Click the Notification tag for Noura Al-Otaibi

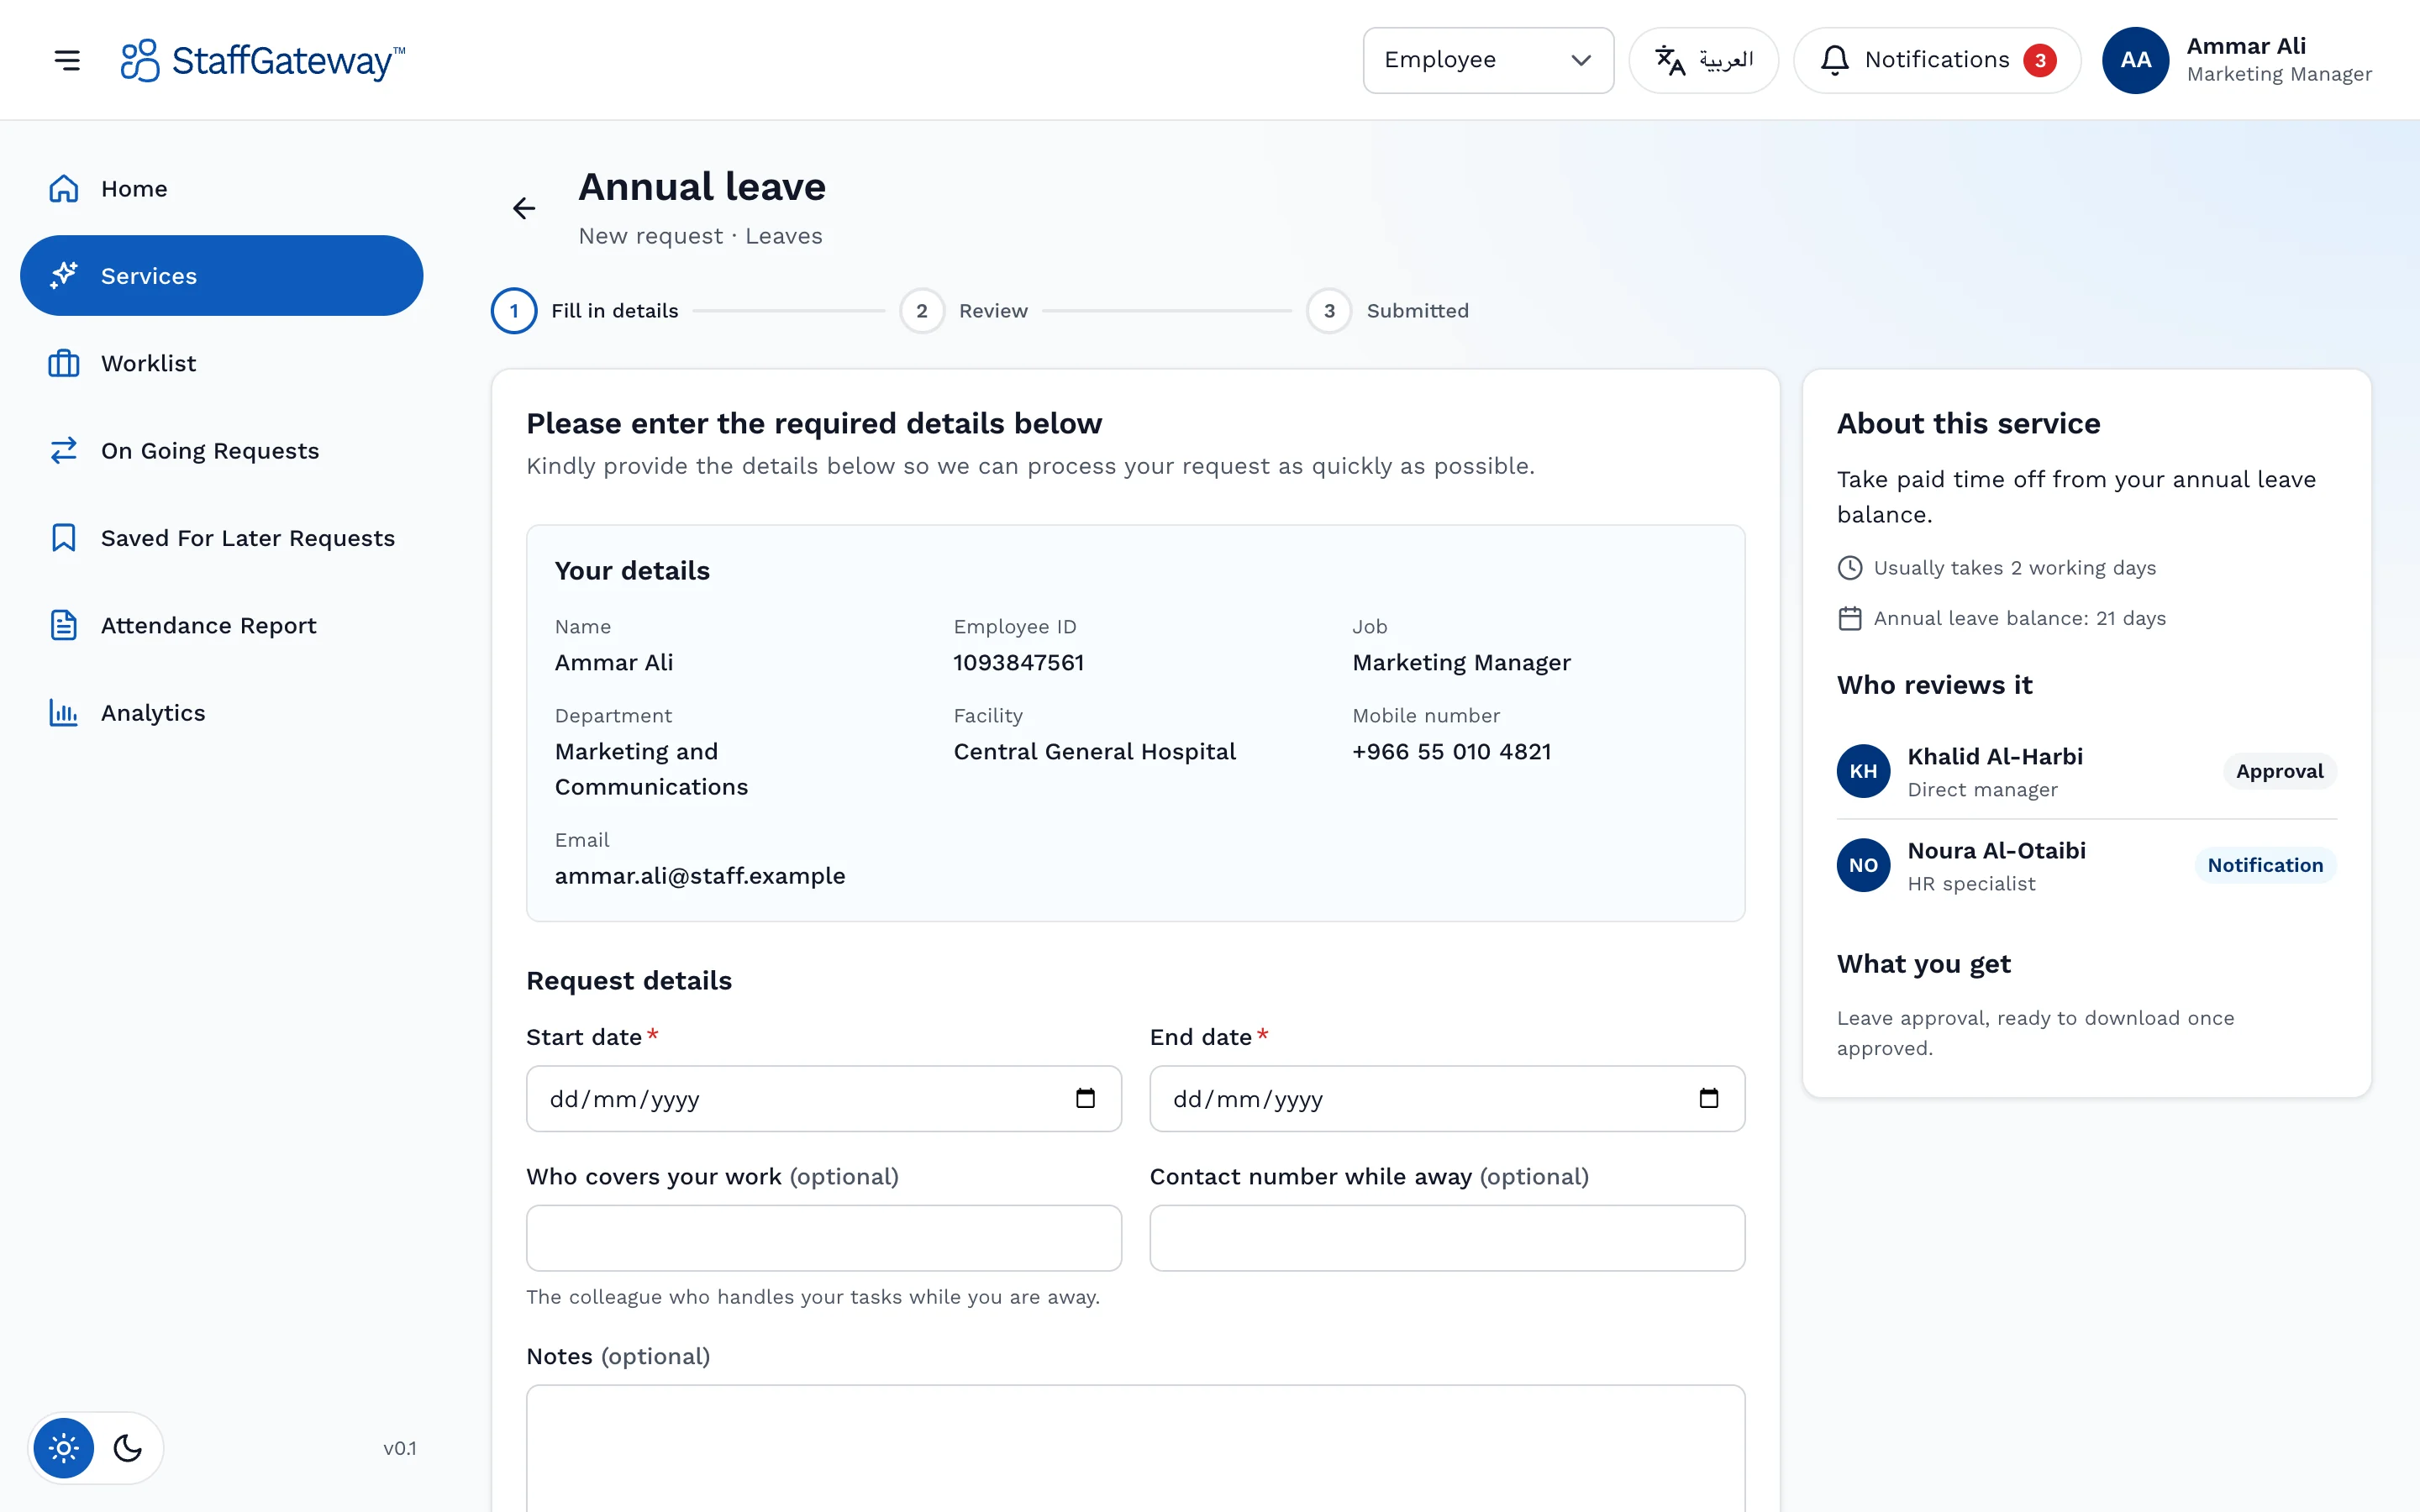coord(2265,865)
